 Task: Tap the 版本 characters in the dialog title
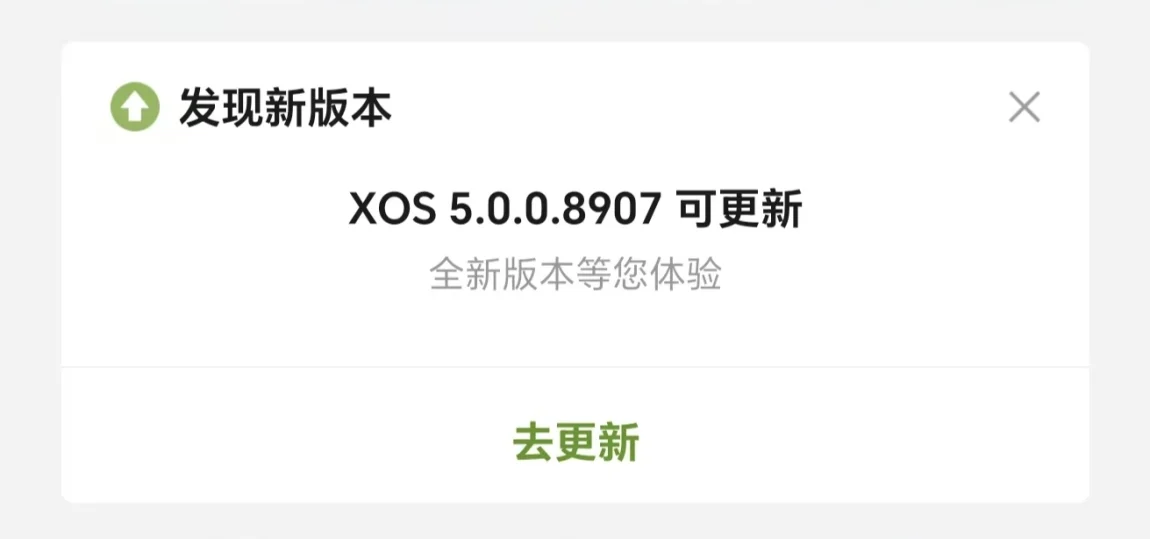pyautogui.click(x=349, y=107)
